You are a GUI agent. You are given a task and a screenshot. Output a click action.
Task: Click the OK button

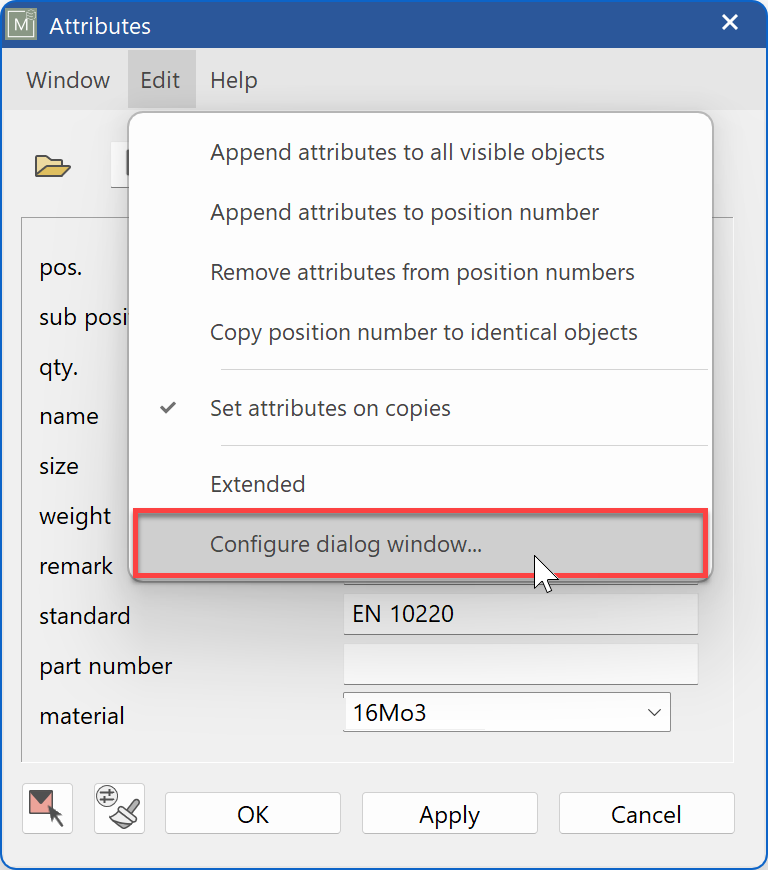coord(253,814)
